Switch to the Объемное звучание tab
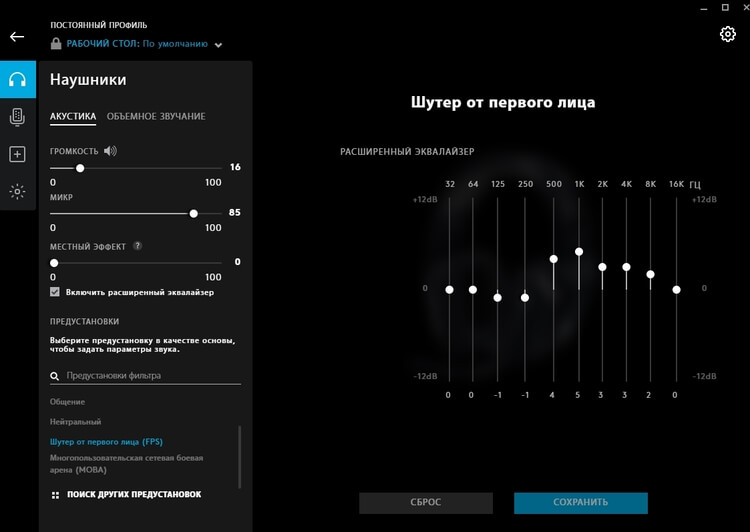This screenshot has width=750, height=532. (x=156, y=116)
